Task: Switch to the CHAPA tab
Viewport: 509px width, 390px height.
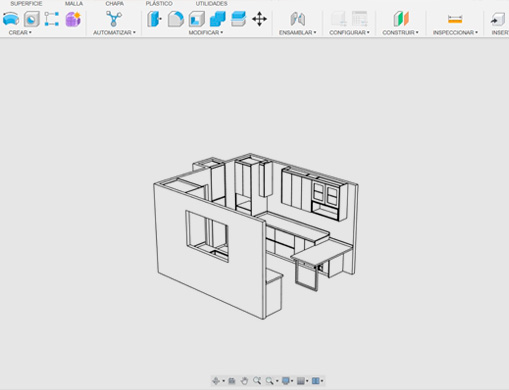Action: 114,4
